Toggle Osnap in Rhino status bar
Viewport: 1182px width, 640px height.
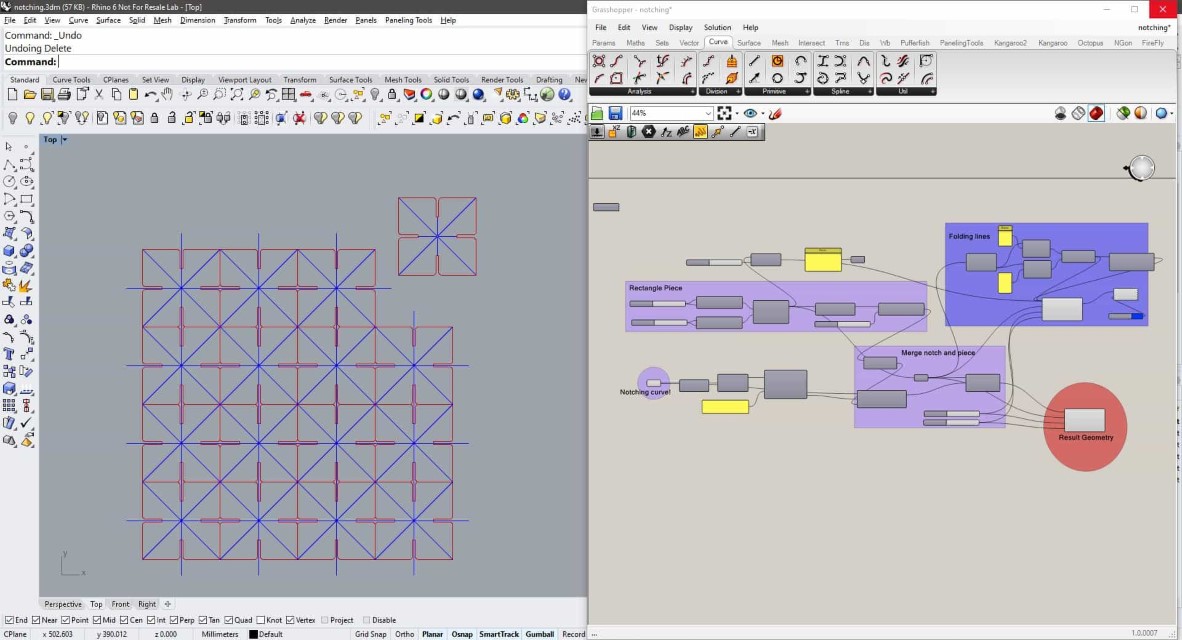pos(461,634)
